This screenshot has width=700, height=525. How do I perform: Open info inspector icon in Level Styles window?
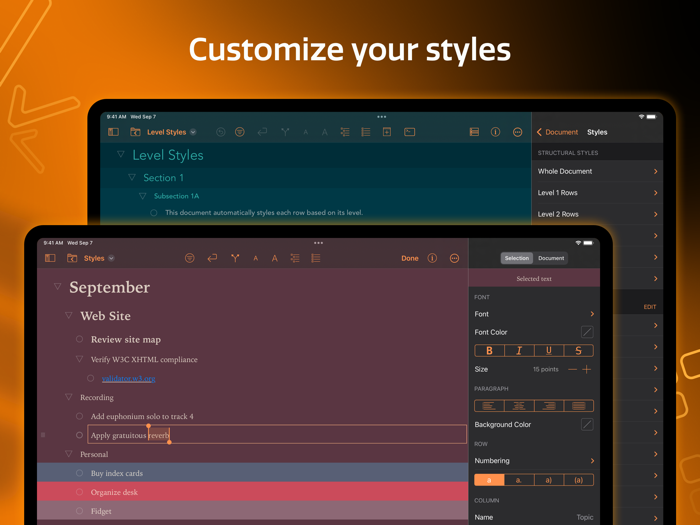(496, 132)
